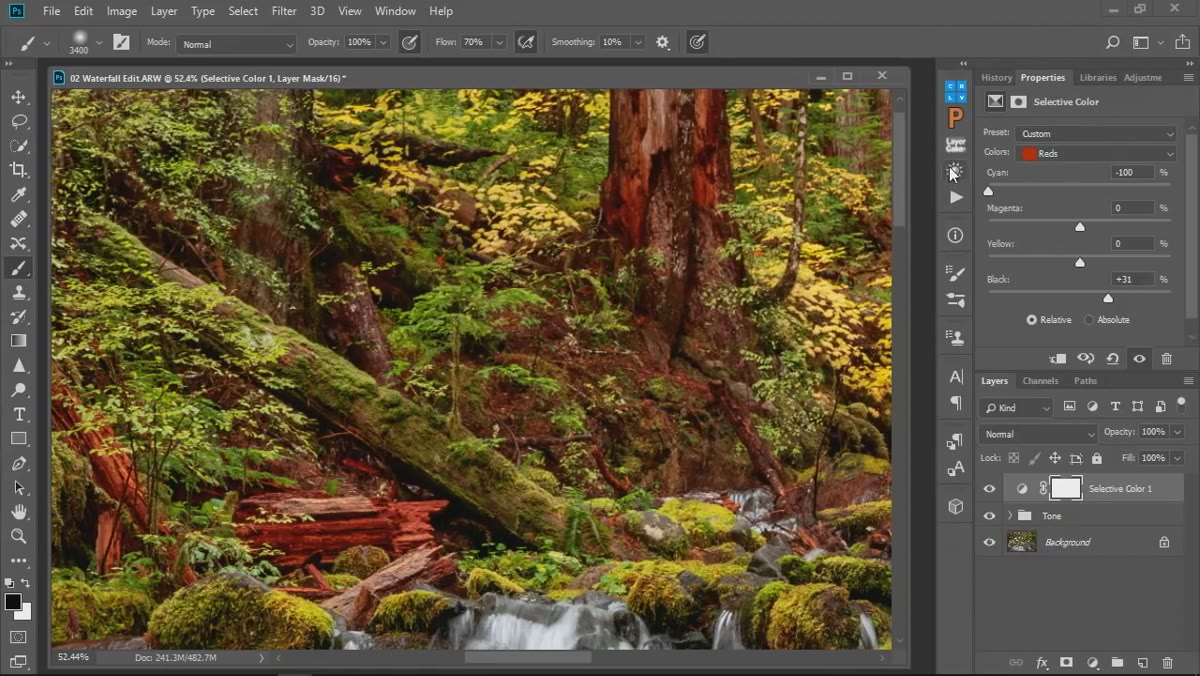Open smoothing options gear
The image size is (1200, 676).
pyautogui.click(x=662, y=42)
